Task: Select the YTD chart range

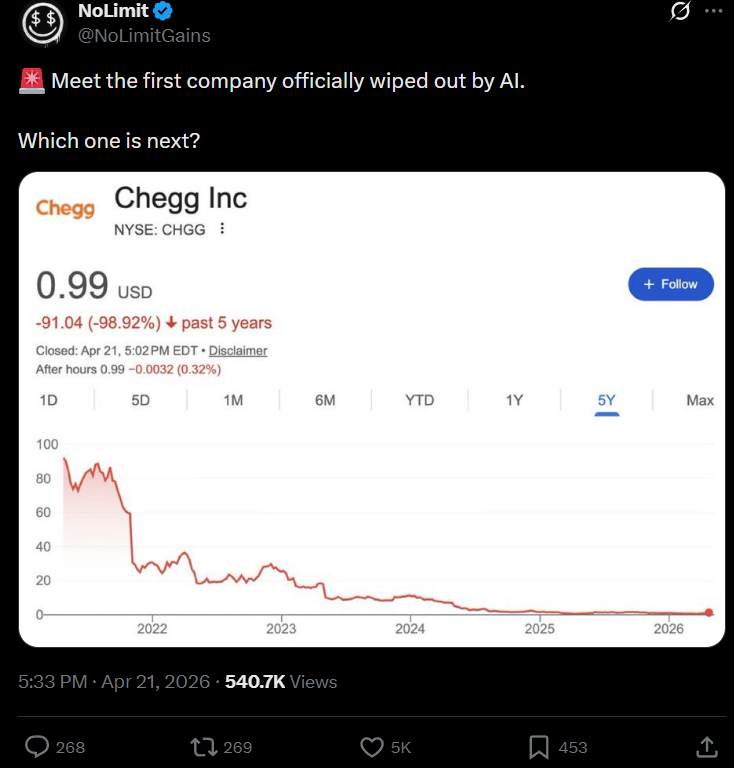Action: pyautogui.click(x=420, y=400)
